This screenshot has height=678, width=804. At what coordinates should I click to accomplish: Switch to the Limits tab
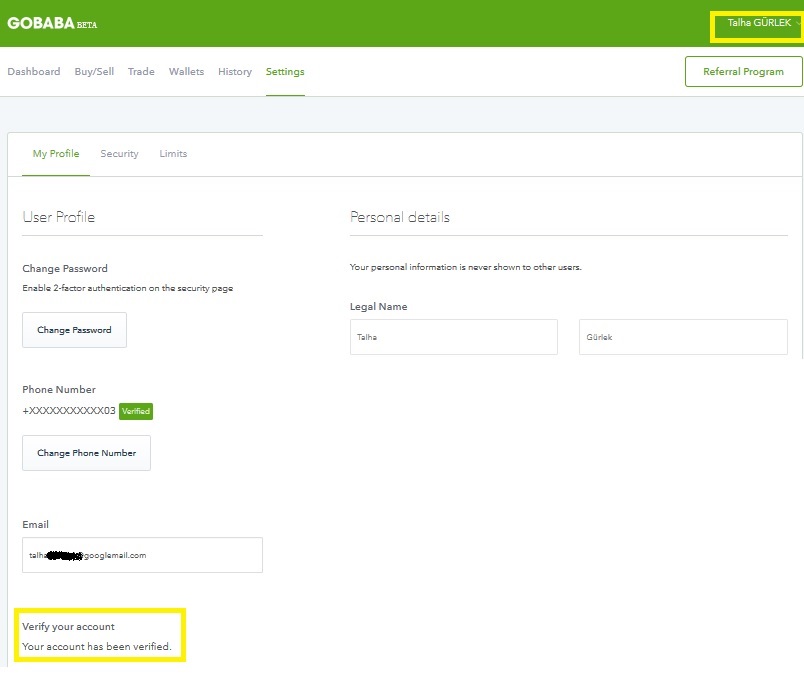173,153
